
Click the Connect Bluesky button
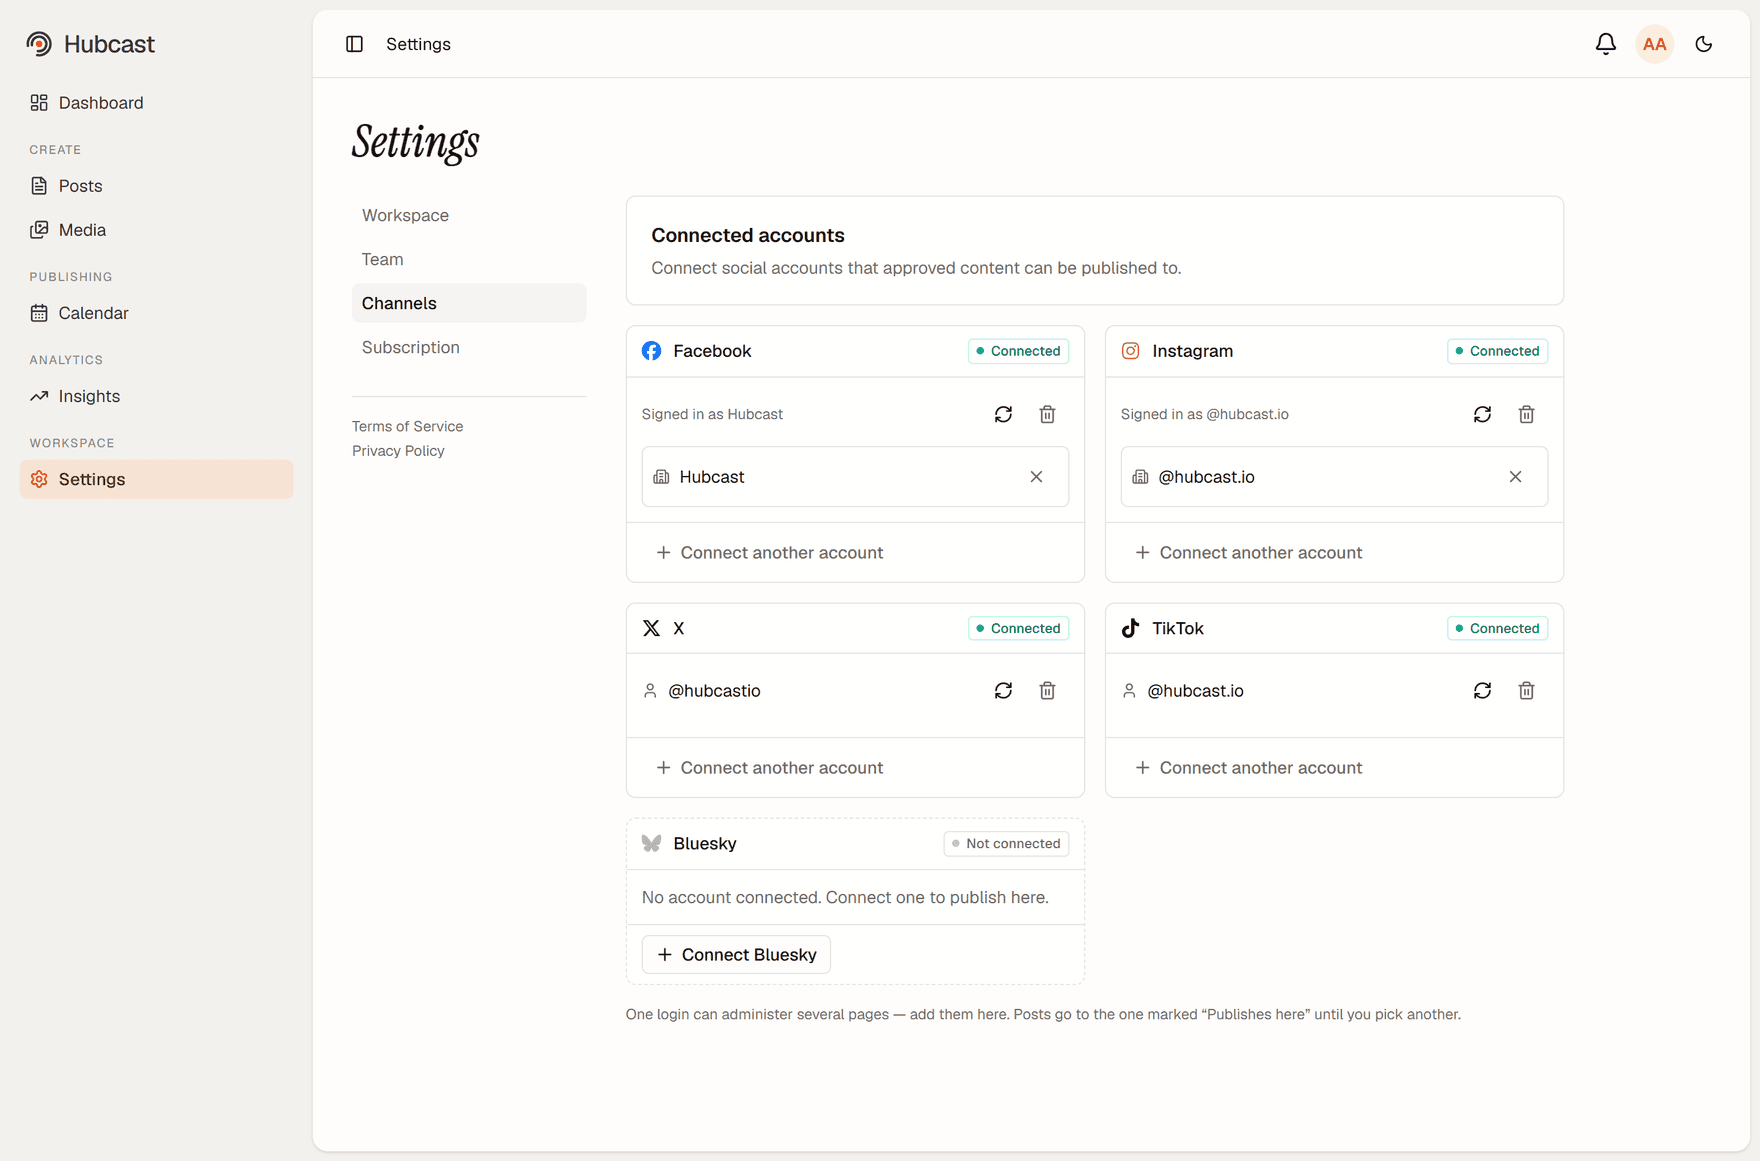coord(736,955)
